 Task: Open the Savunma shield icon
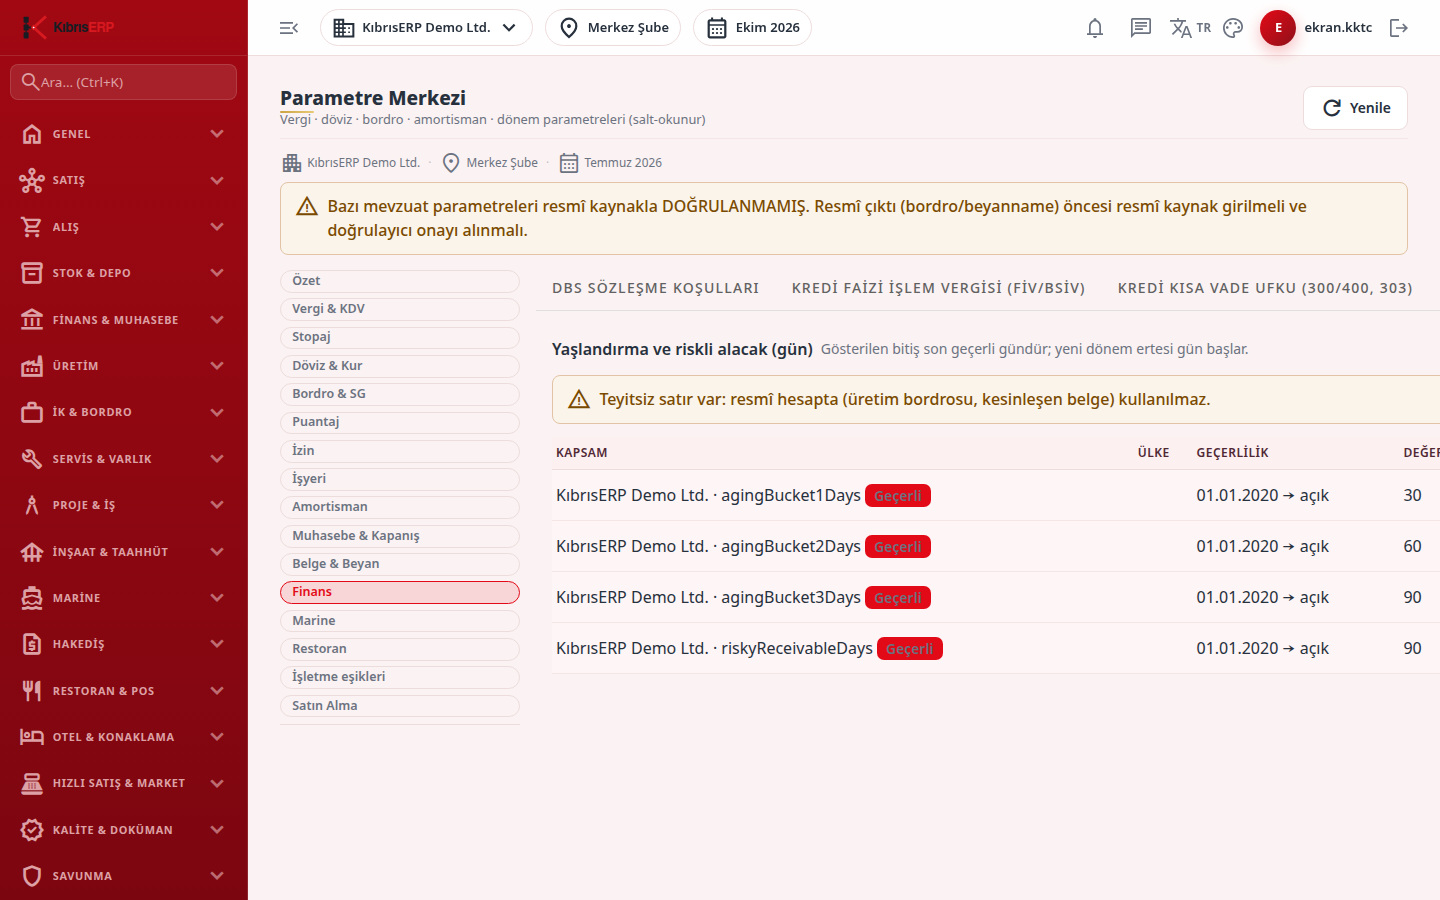coord(32,876)
